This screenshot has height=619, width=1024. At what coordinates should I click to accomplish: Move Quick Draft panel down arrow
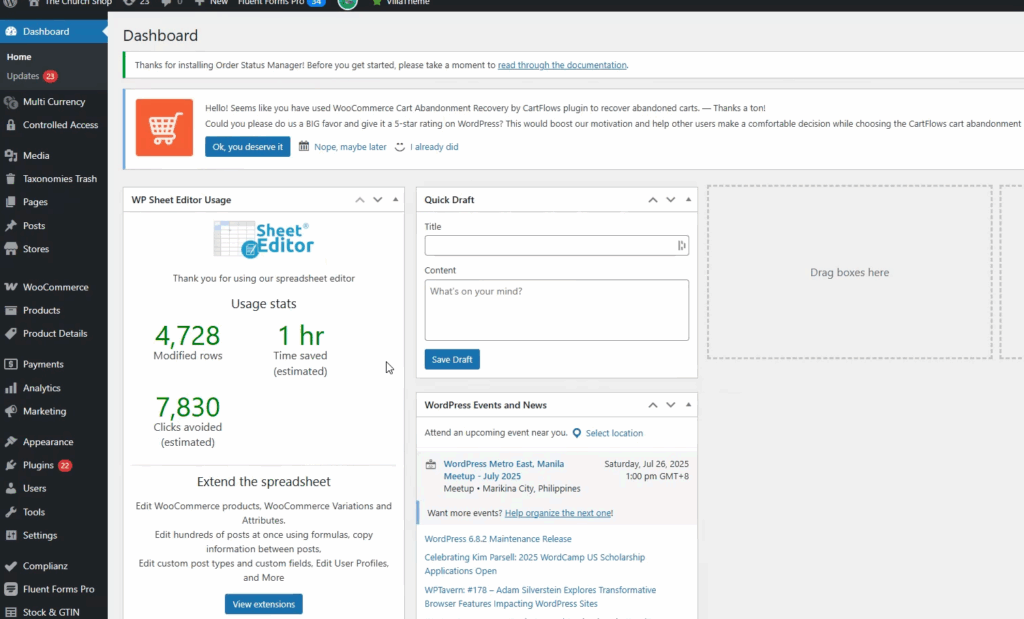click(671, 200)
